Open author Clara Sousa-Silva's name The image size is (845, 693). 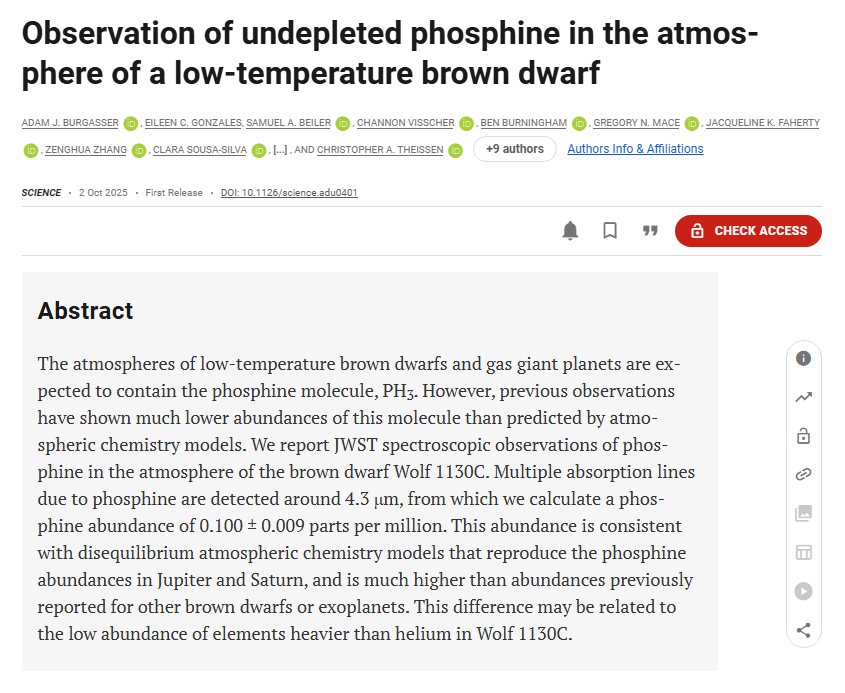tap(199, 150)
